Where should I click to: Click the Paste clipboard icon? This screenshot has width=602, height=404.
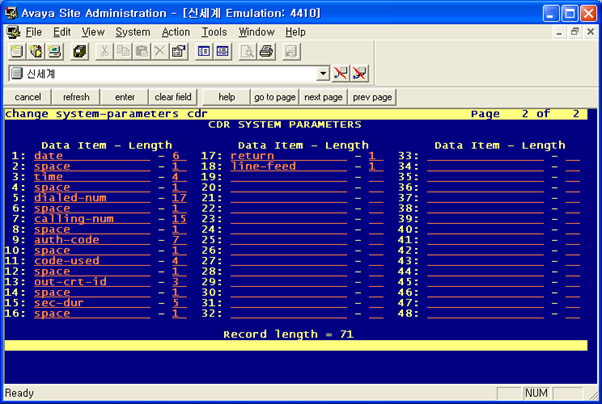142,51
